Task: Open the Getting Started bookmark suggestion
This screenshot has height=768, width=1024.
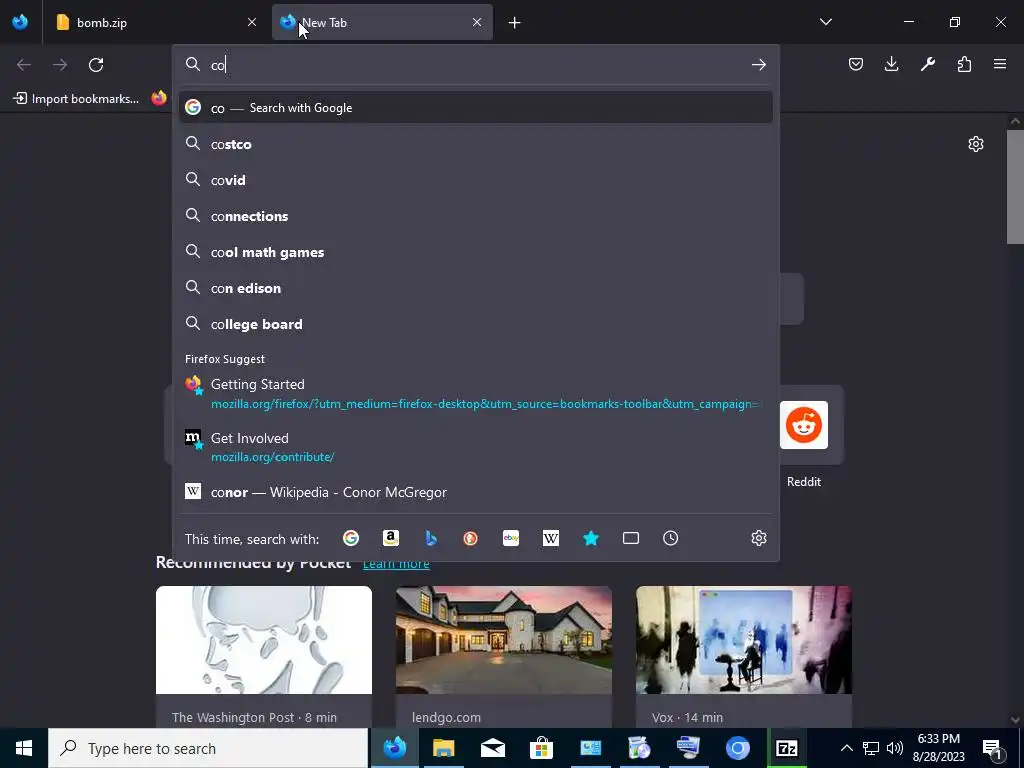Action: click(475, 394)
